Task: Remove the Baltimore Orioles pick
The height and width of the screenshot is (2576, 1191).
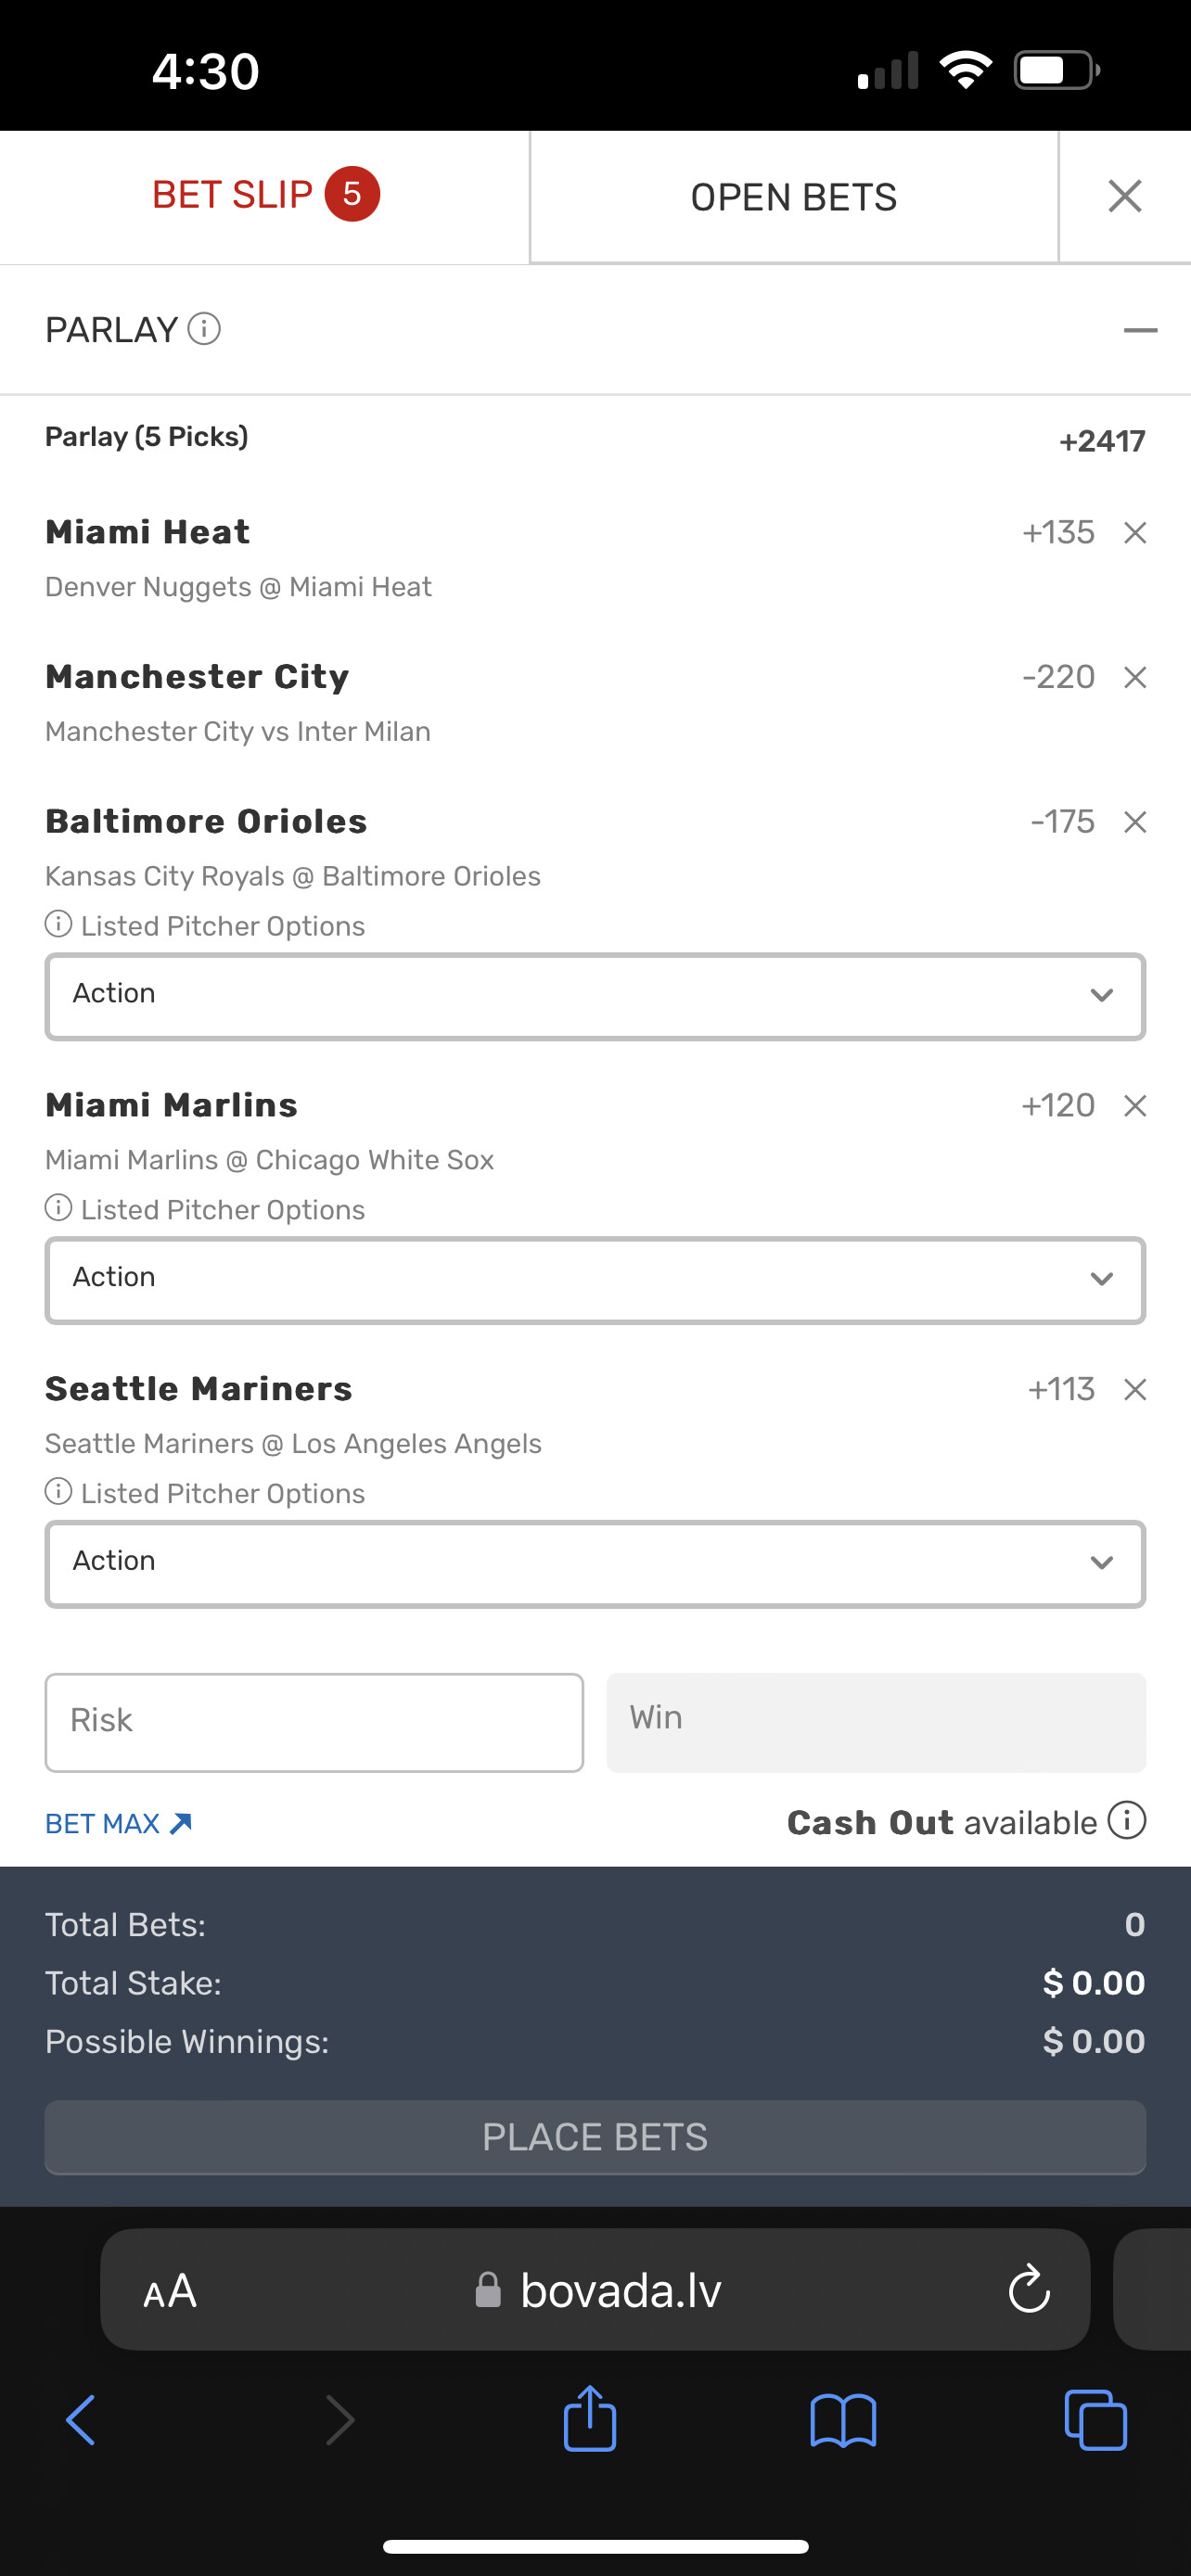Action: tap(1134, 822)
